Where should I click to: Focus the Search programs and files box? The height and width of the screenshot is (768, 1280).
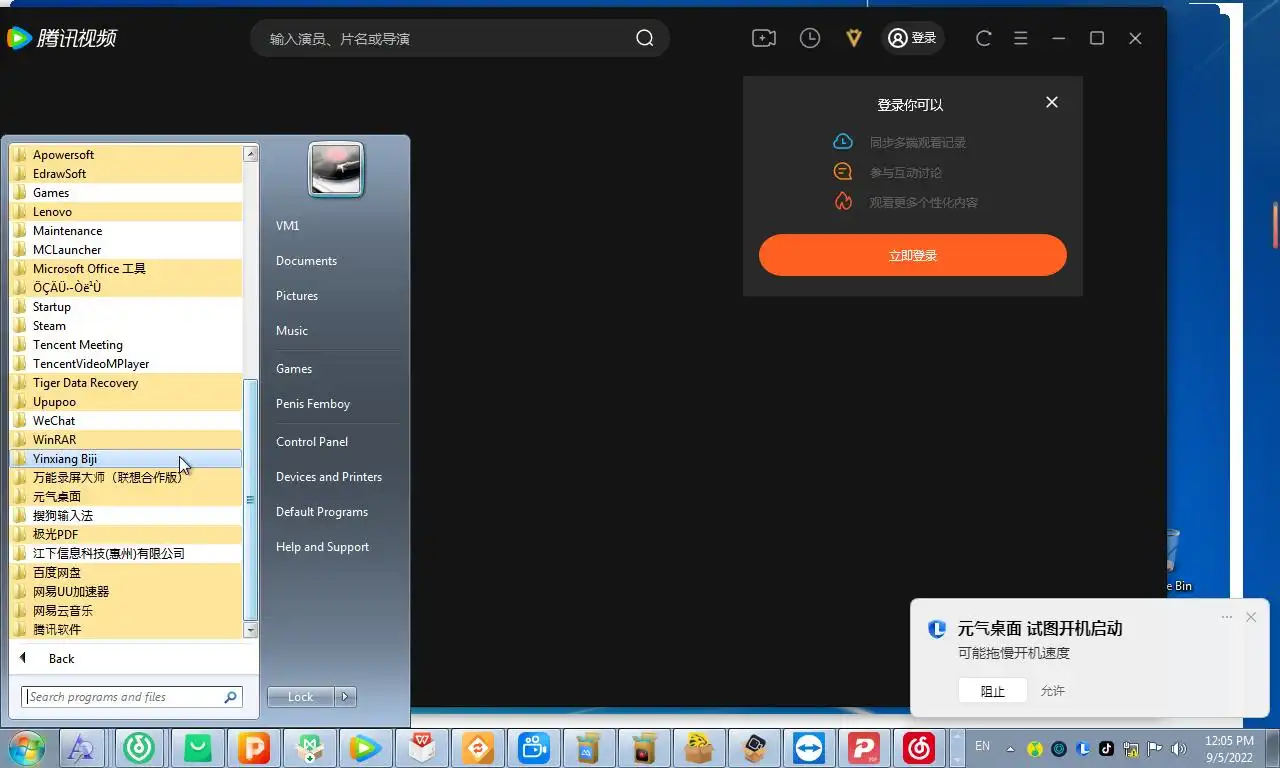click(x=132, y=697)
